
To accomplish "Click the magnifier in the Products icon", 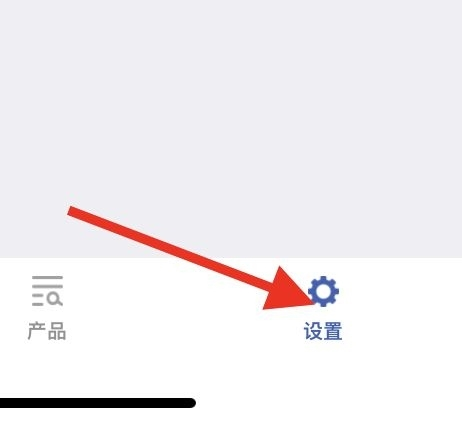I will [x=55, y=299].
